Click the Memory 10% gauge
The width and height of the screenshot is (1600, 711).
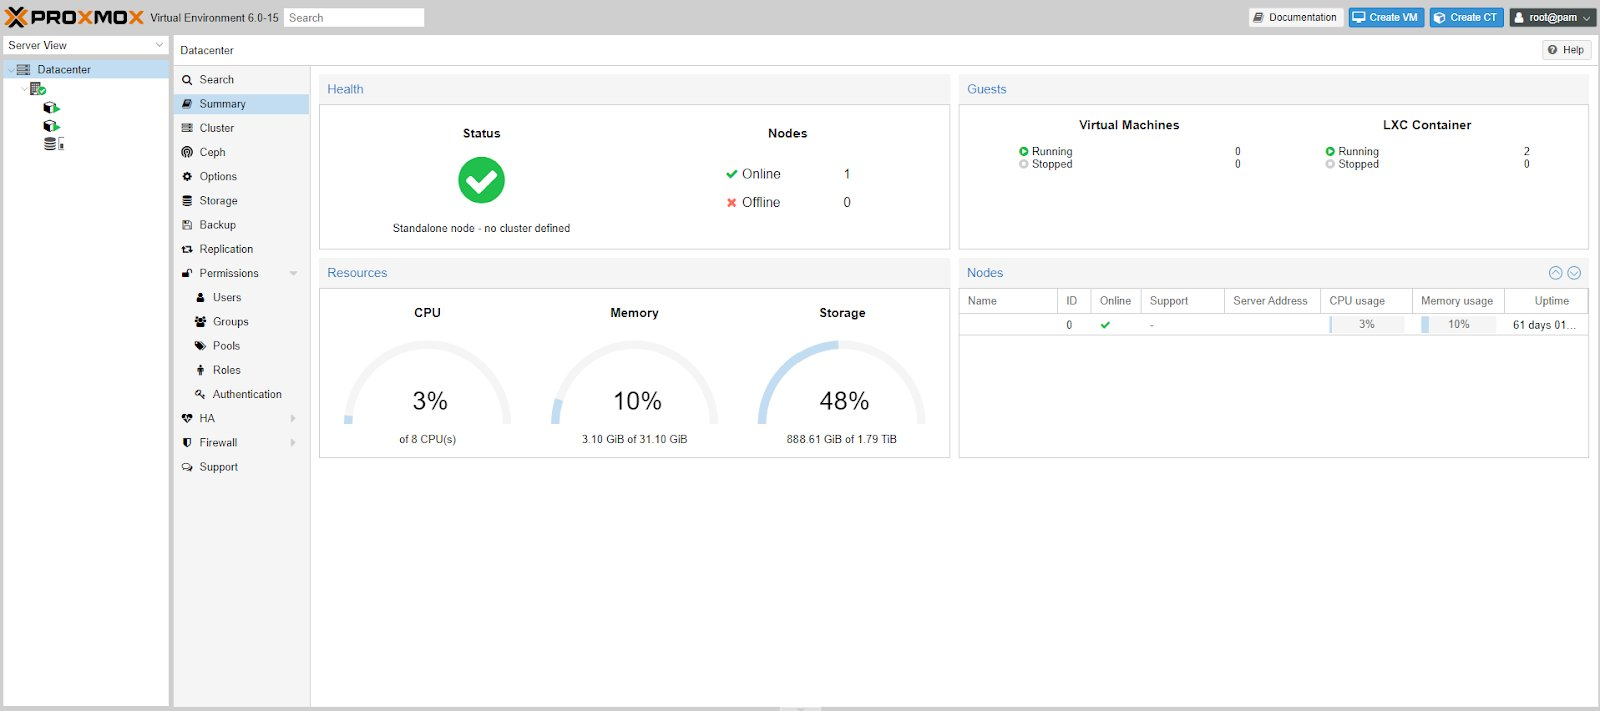(635, 383)
